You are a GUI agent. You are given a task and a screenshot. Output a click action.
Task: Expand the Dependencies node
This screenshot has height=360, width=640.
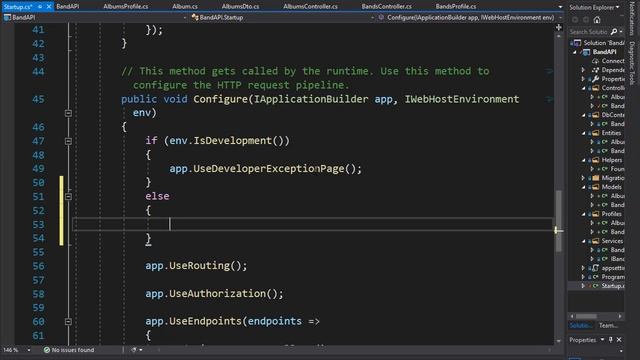pyautogui.click(x=584, y=70)
